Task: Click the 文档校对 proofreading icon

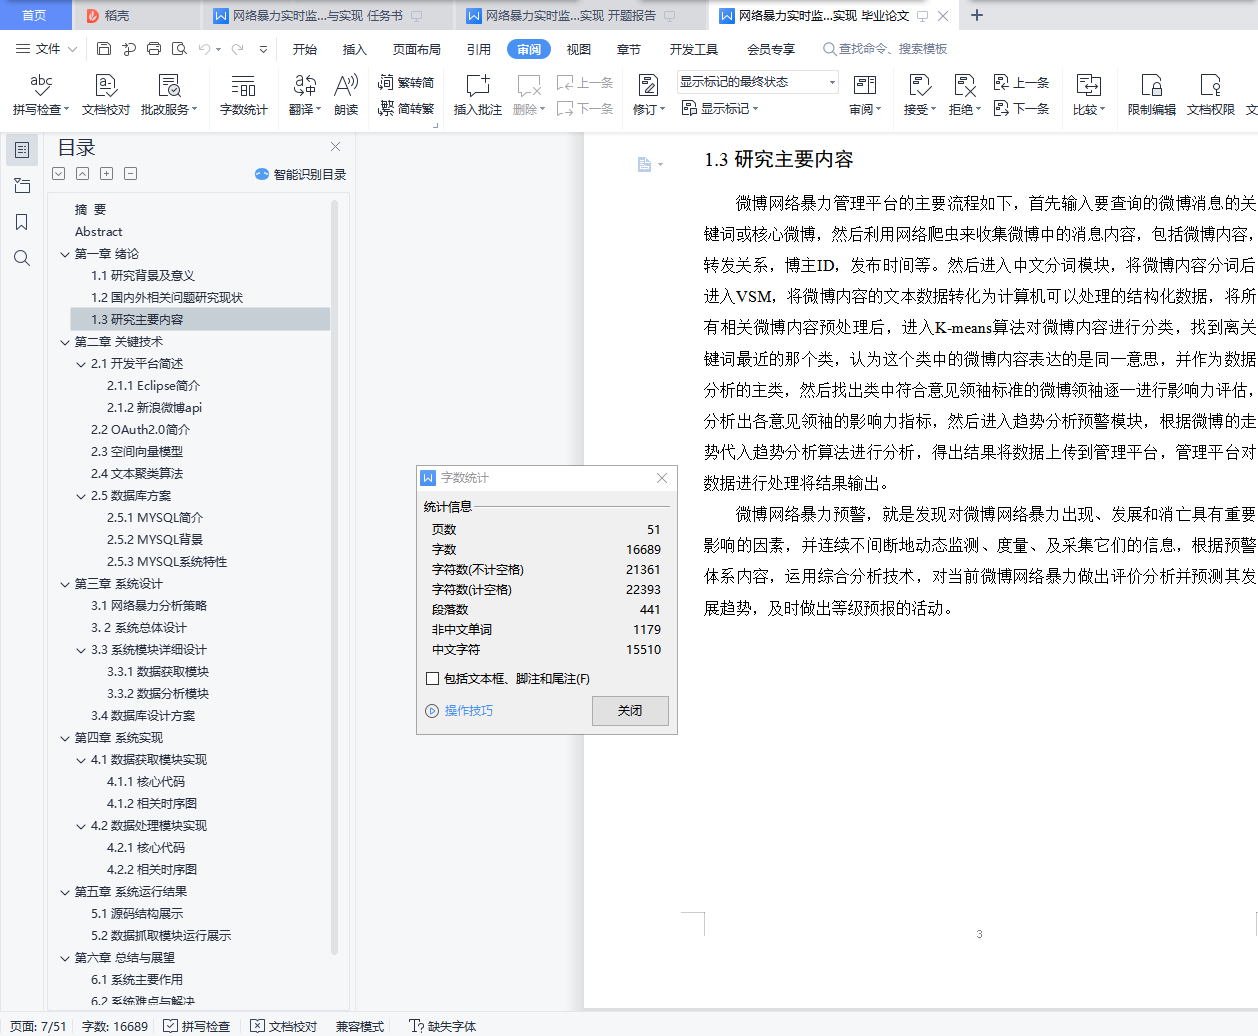Action: (x=106, y=95)
